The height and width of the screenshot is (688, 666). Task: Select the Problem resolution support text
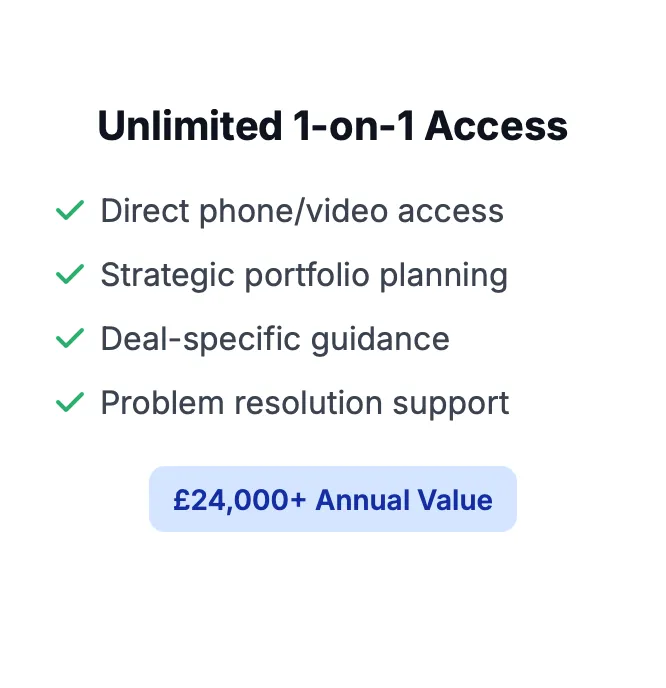(x=305, y=403)
